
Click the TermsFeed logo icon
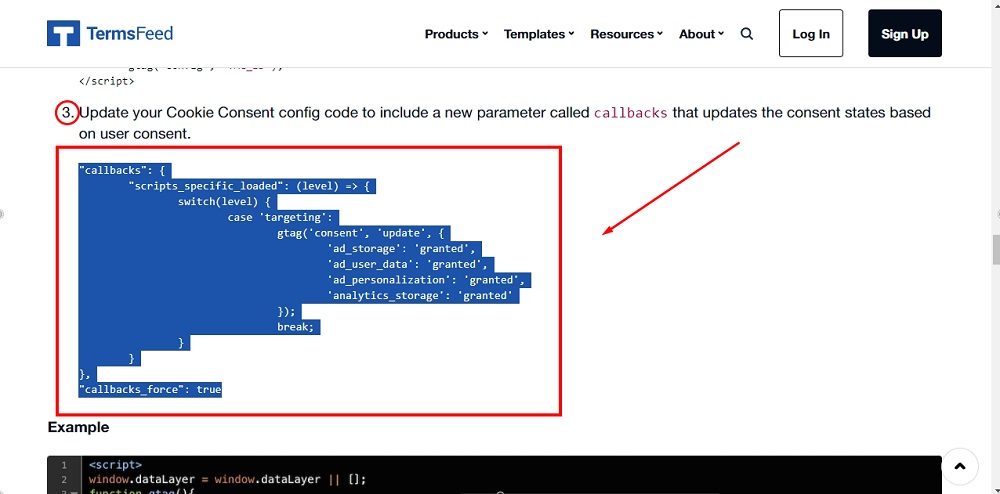(63, 33)
